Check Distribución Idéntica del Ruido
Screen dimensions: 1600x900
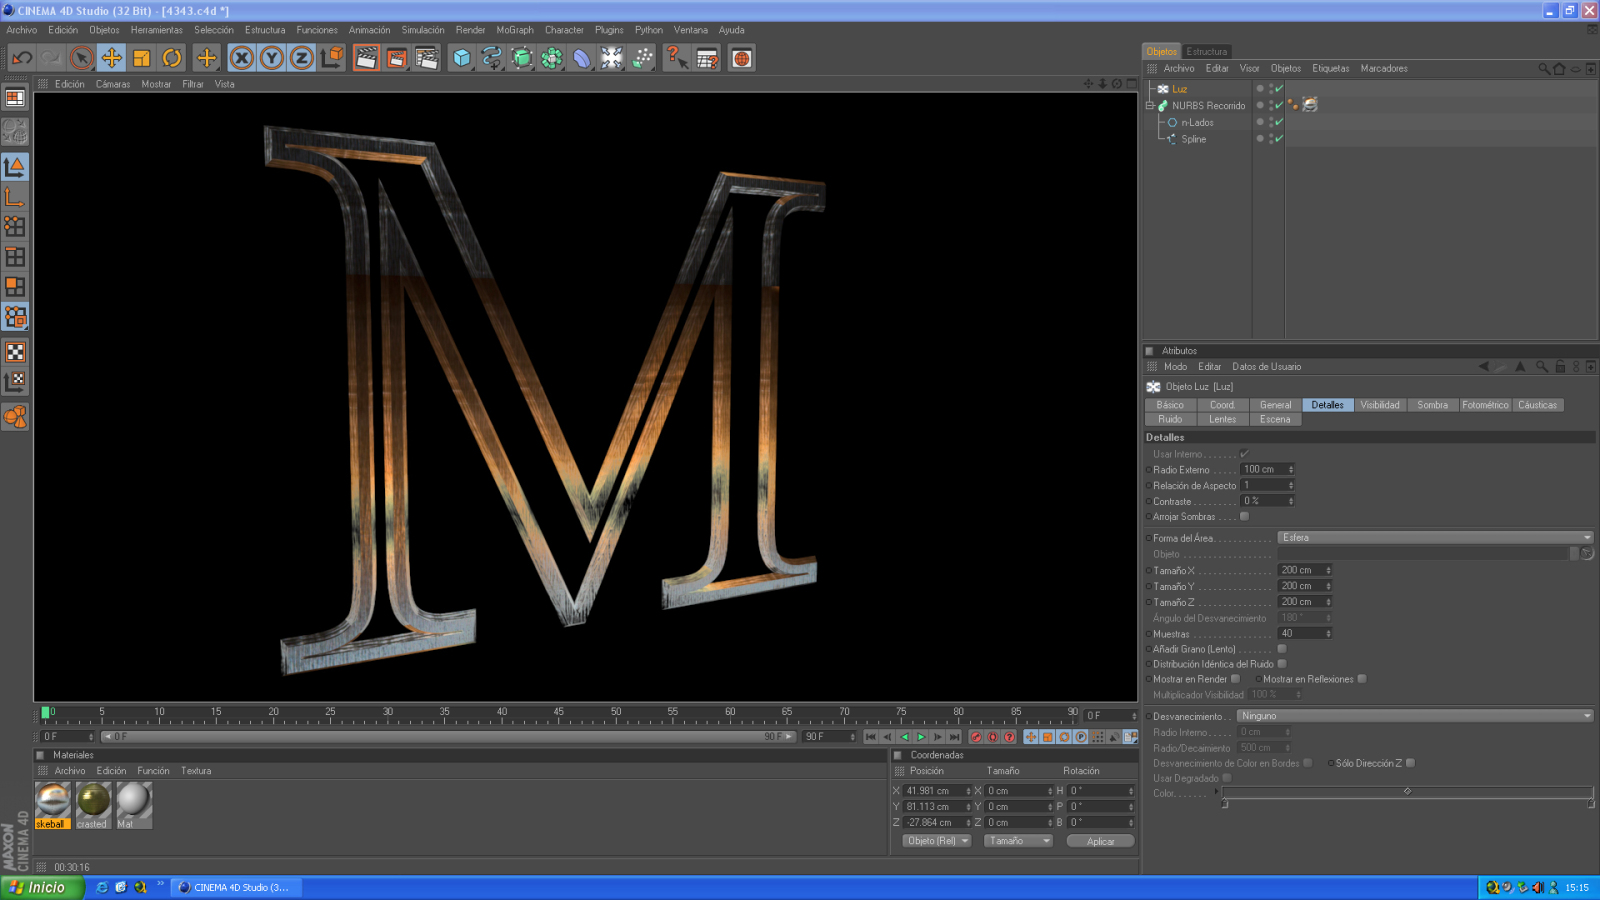pos(1282,664)
